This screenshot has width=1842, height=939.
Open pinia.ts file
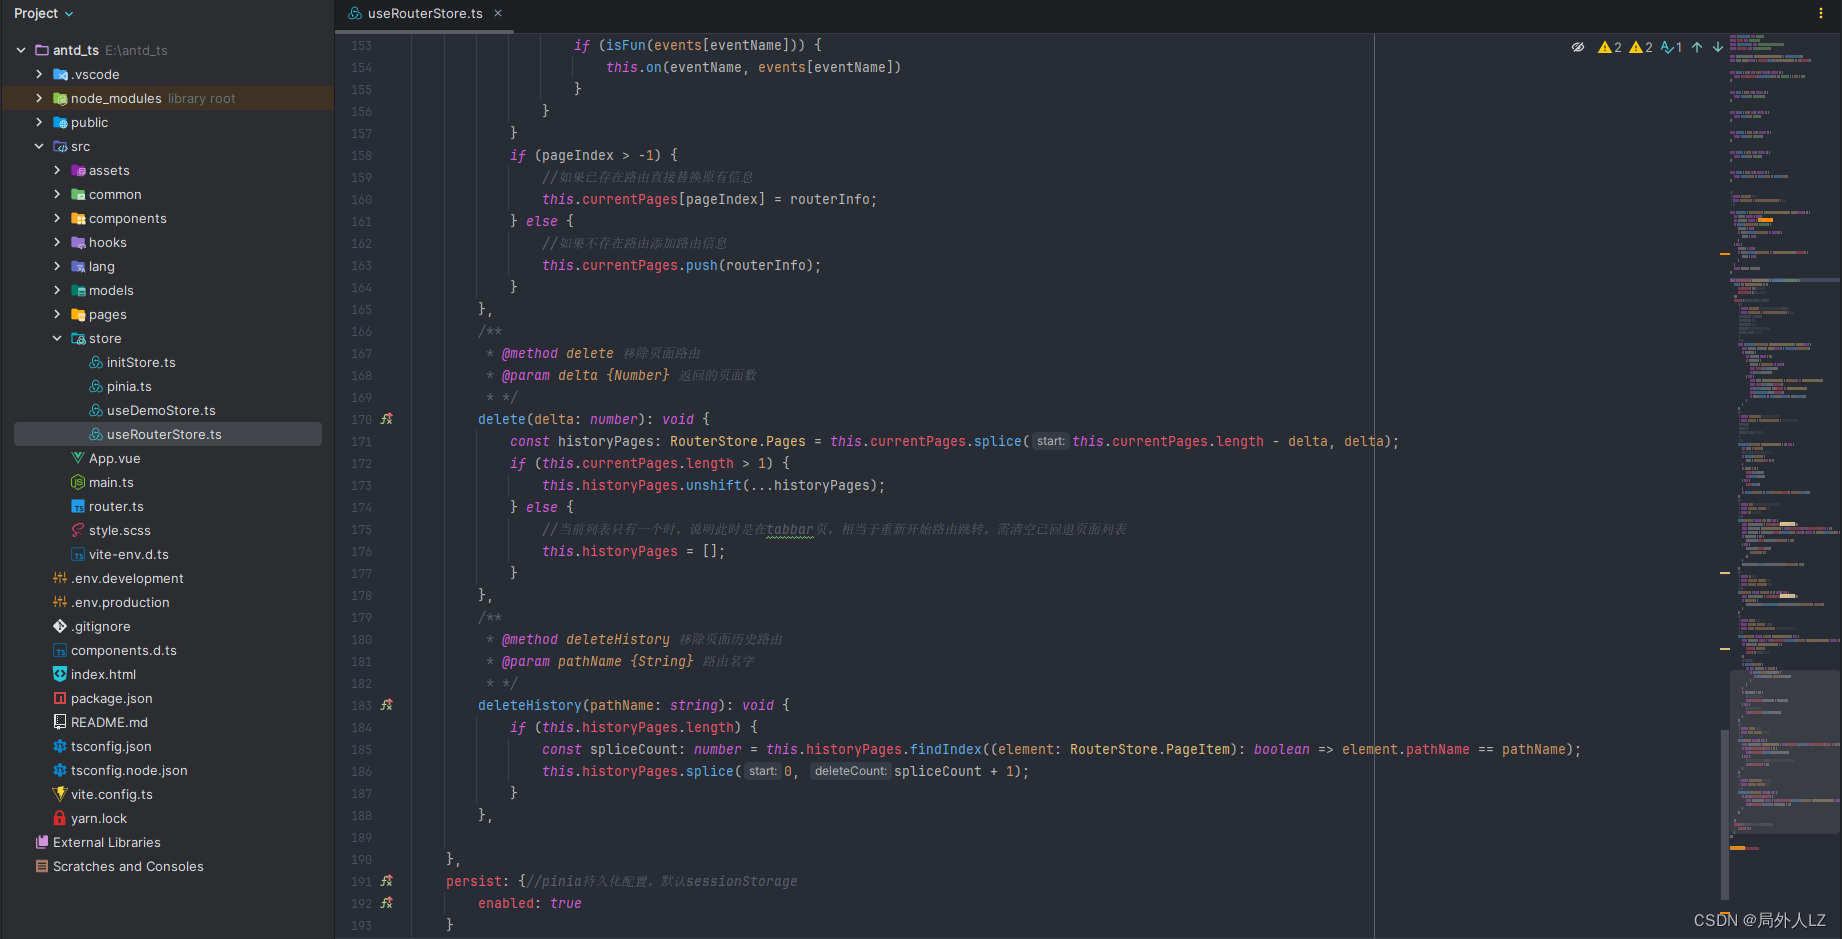[x=129, y=386]
